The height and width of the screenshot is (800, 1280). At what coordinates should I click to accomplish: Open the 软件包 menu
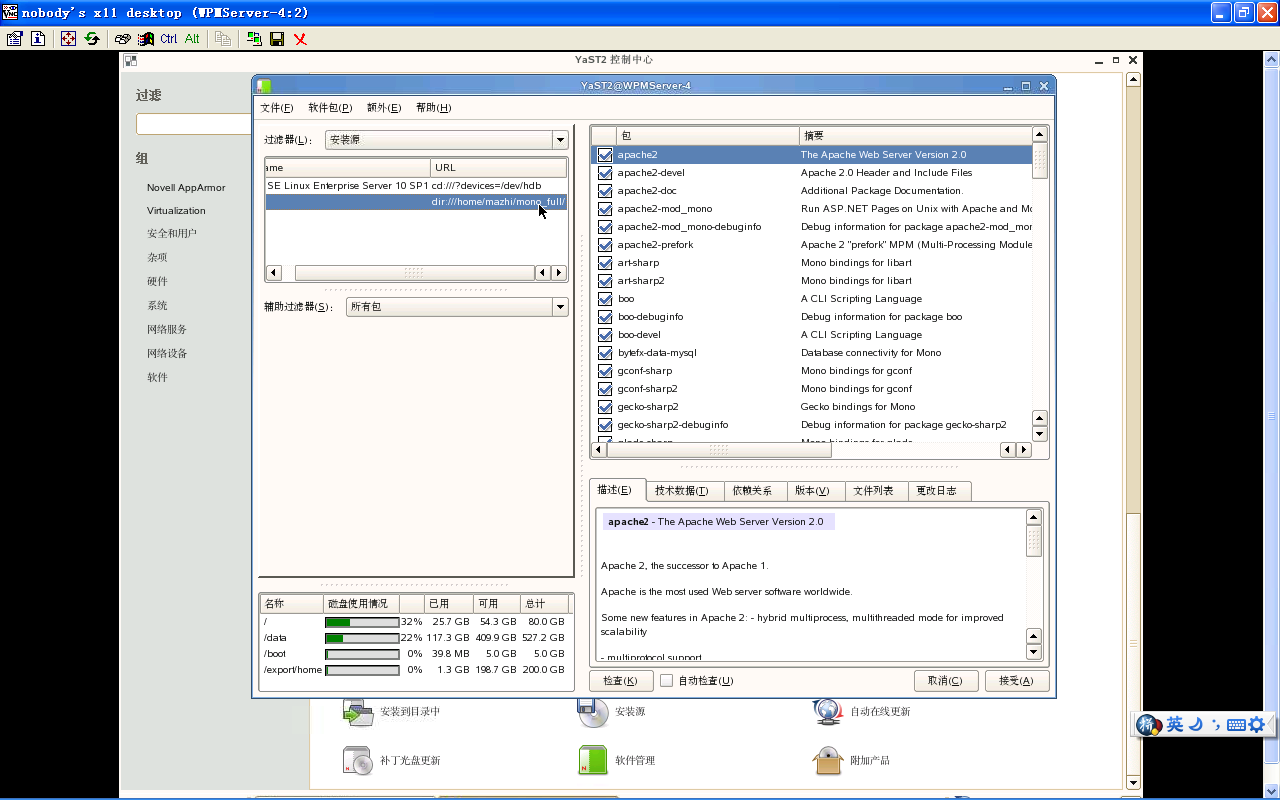pyautogui.click(x=330, y=108)
